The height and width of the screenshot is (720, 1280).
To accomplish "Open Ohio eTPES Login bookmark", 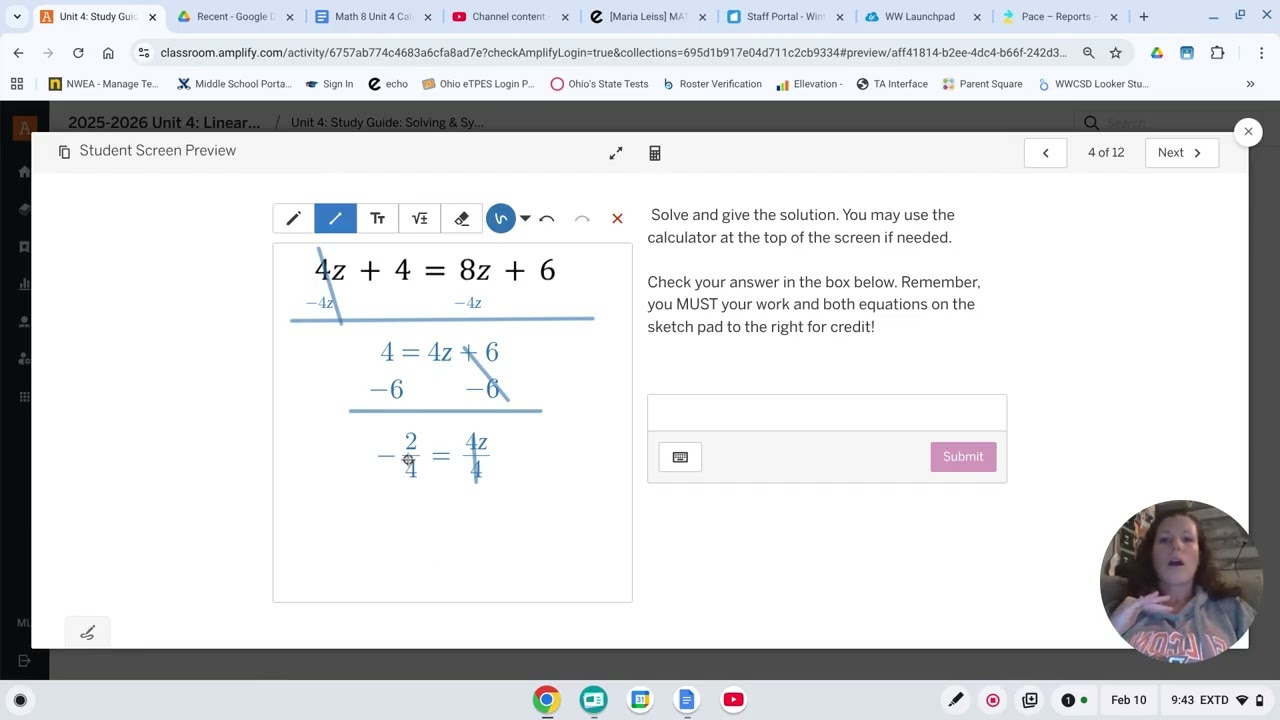I will (x=479, y=84).
